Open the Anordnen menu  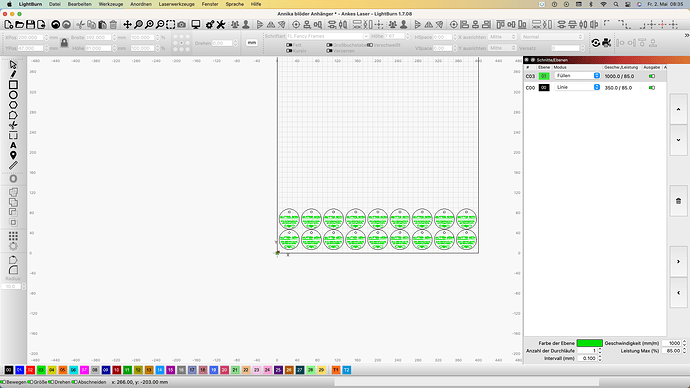[141, 4]
